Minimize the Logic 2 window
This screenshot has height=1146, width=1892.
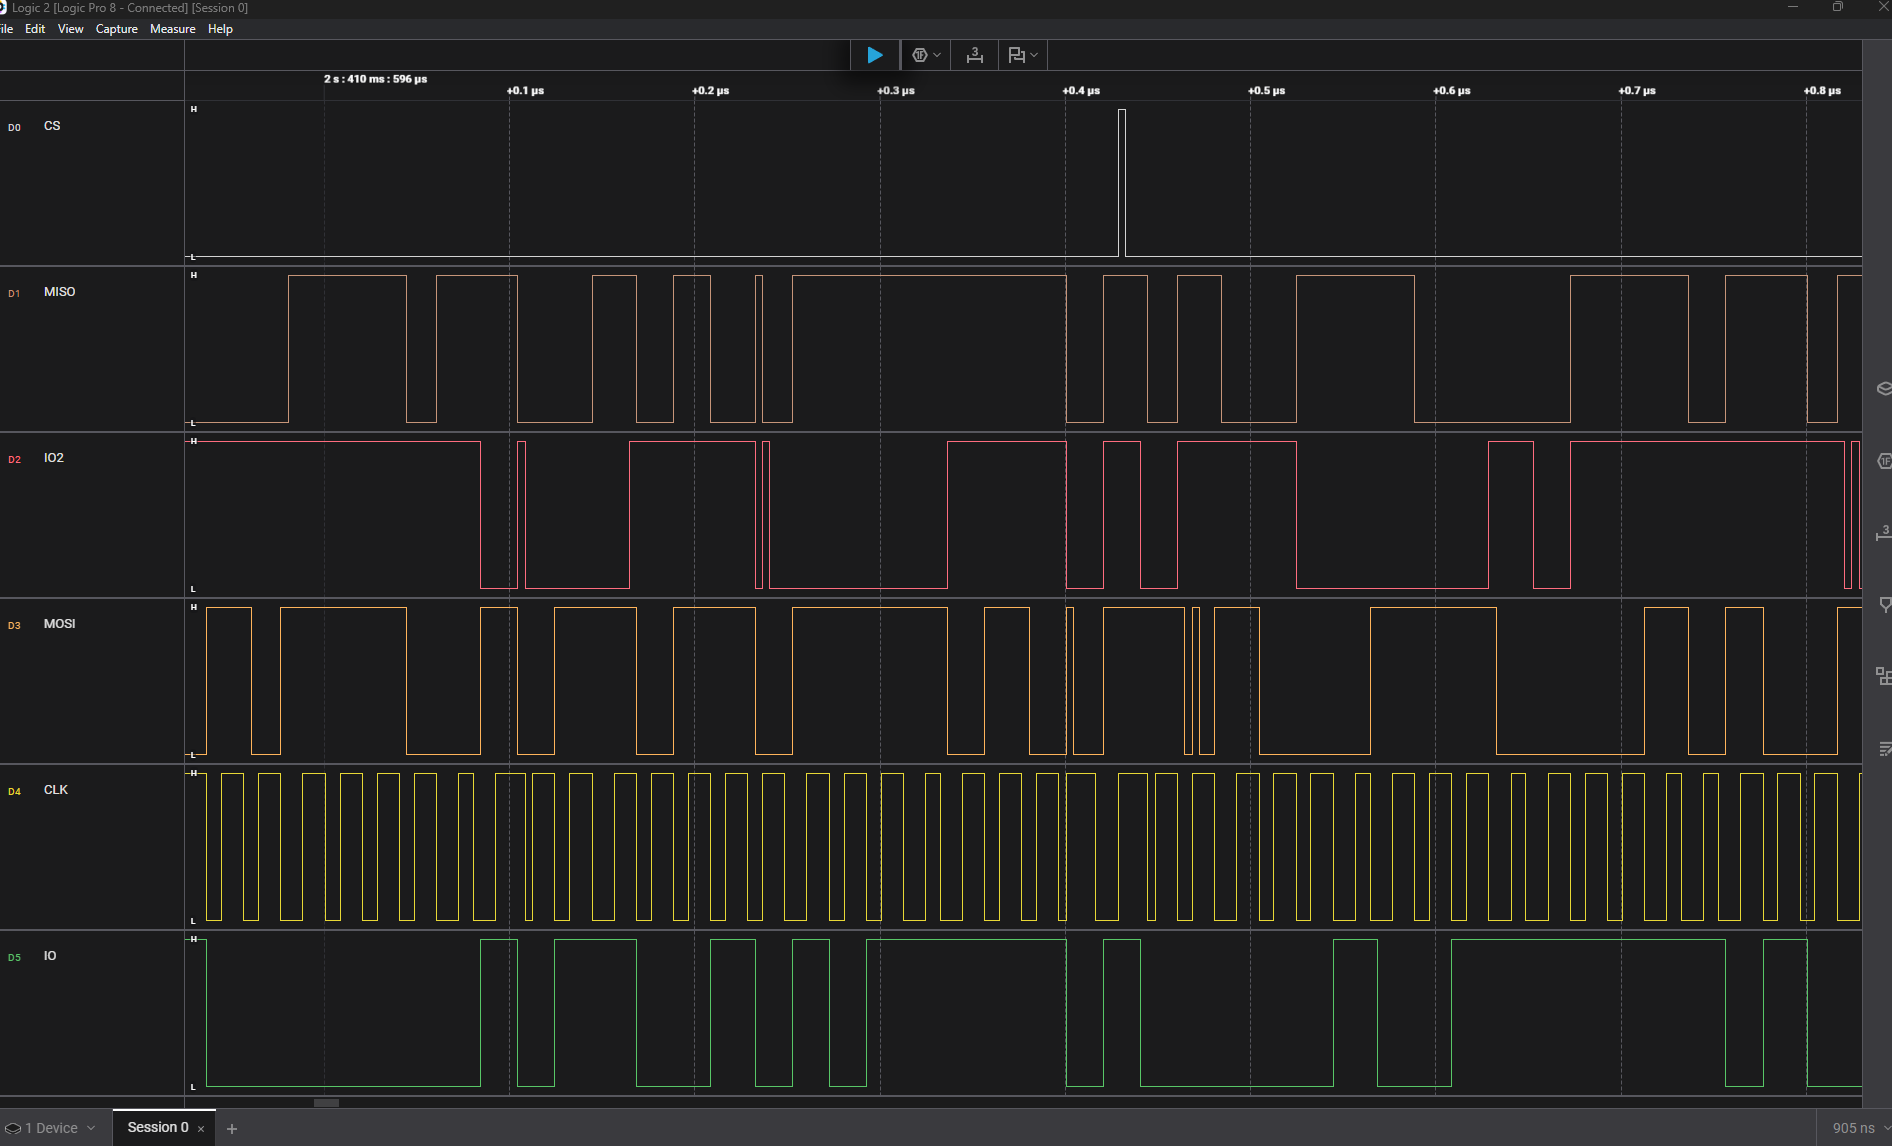(1792, 7)
